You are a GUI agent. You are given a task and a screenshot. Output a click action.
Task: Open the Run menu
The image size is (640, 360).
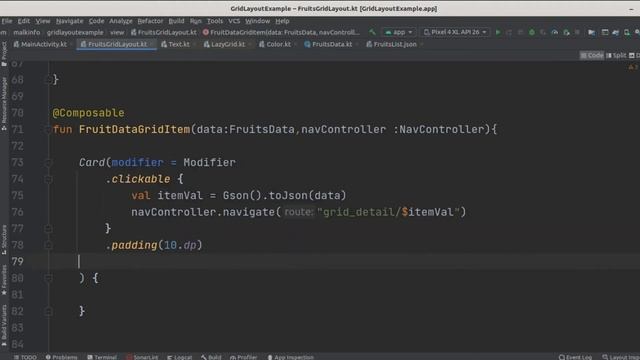click(x=196, y=21)
